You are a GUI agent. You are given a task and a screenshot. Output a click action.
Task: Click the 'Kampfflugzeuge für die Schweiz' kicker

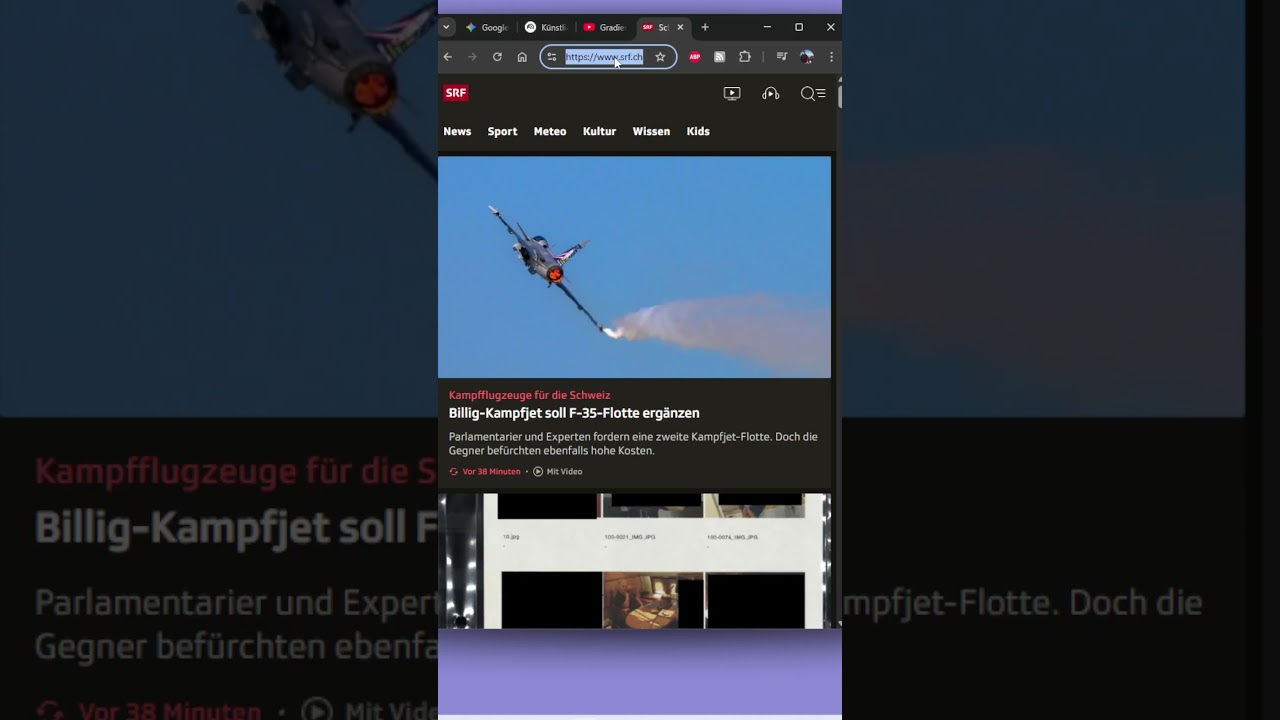pos(529,395)
